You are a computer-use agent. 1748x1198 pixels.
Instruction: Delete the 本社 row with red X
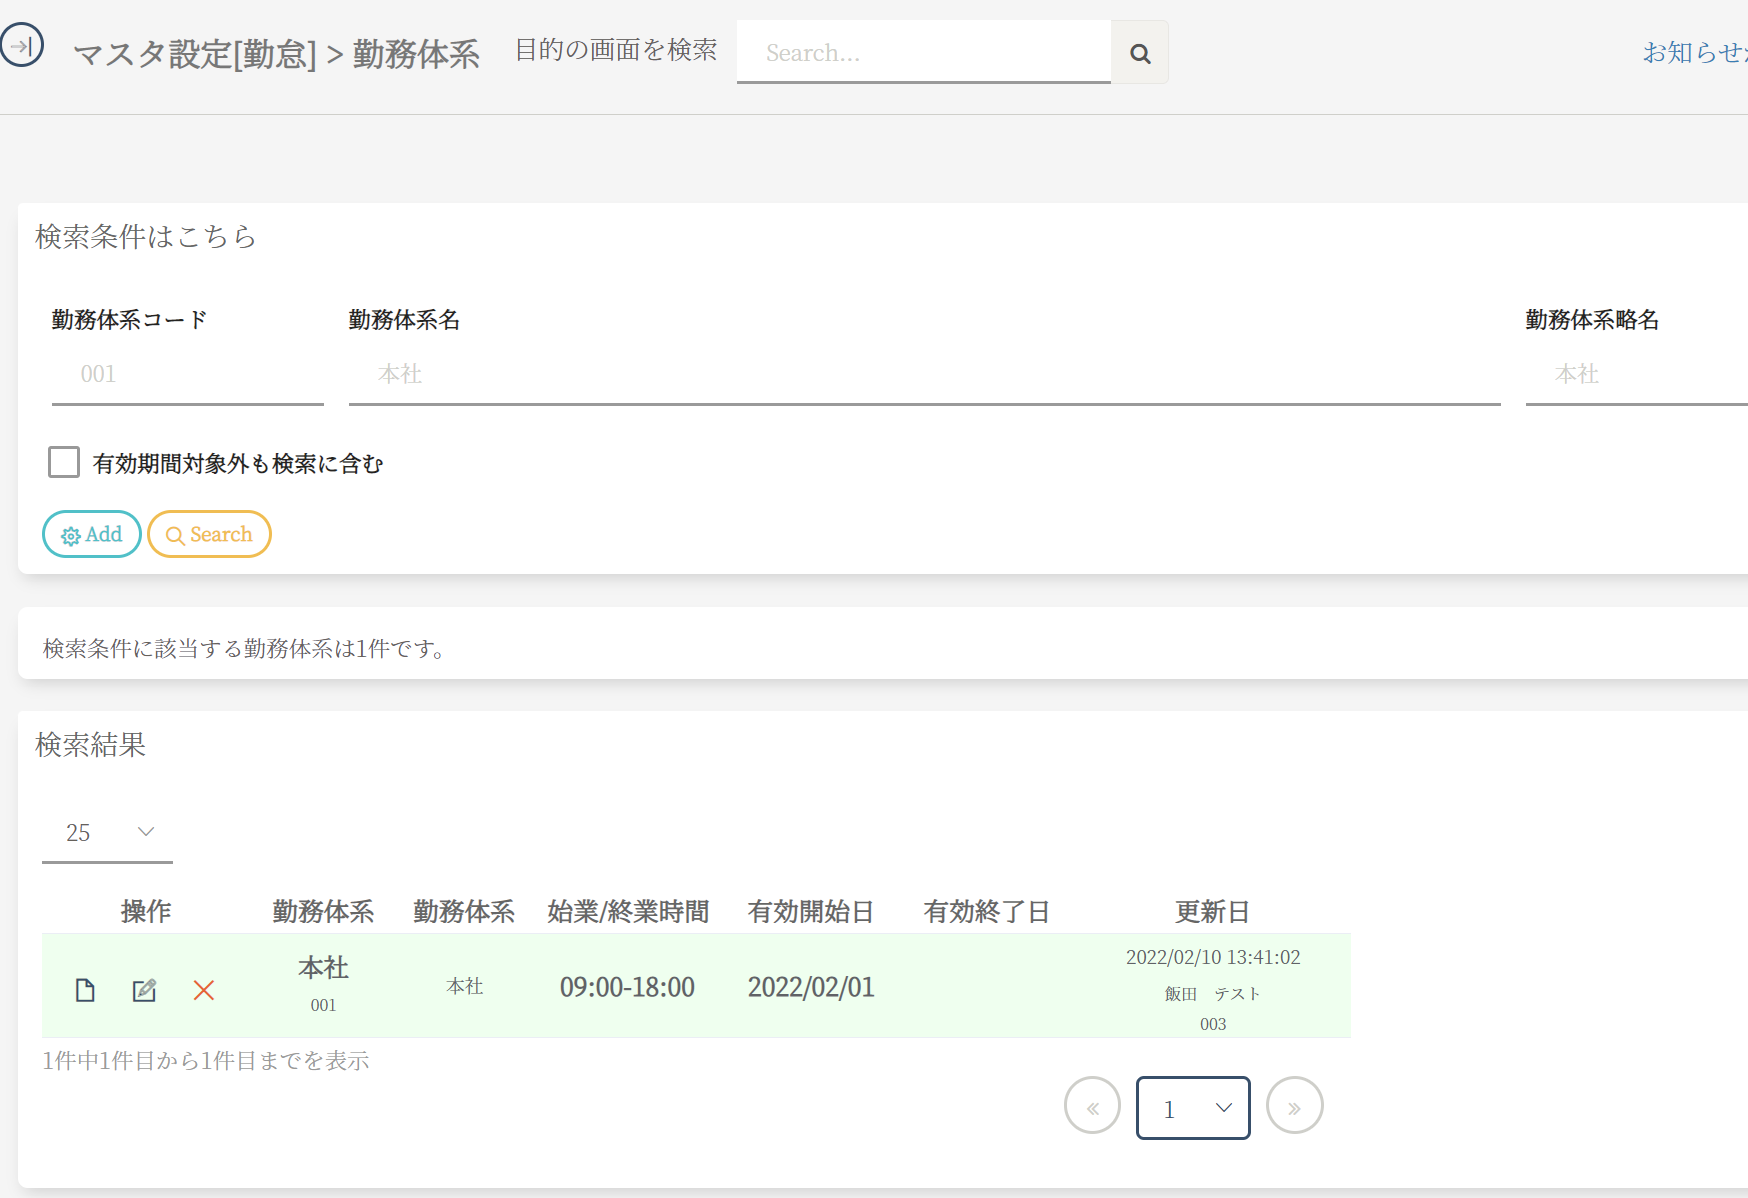coord(204,990)
